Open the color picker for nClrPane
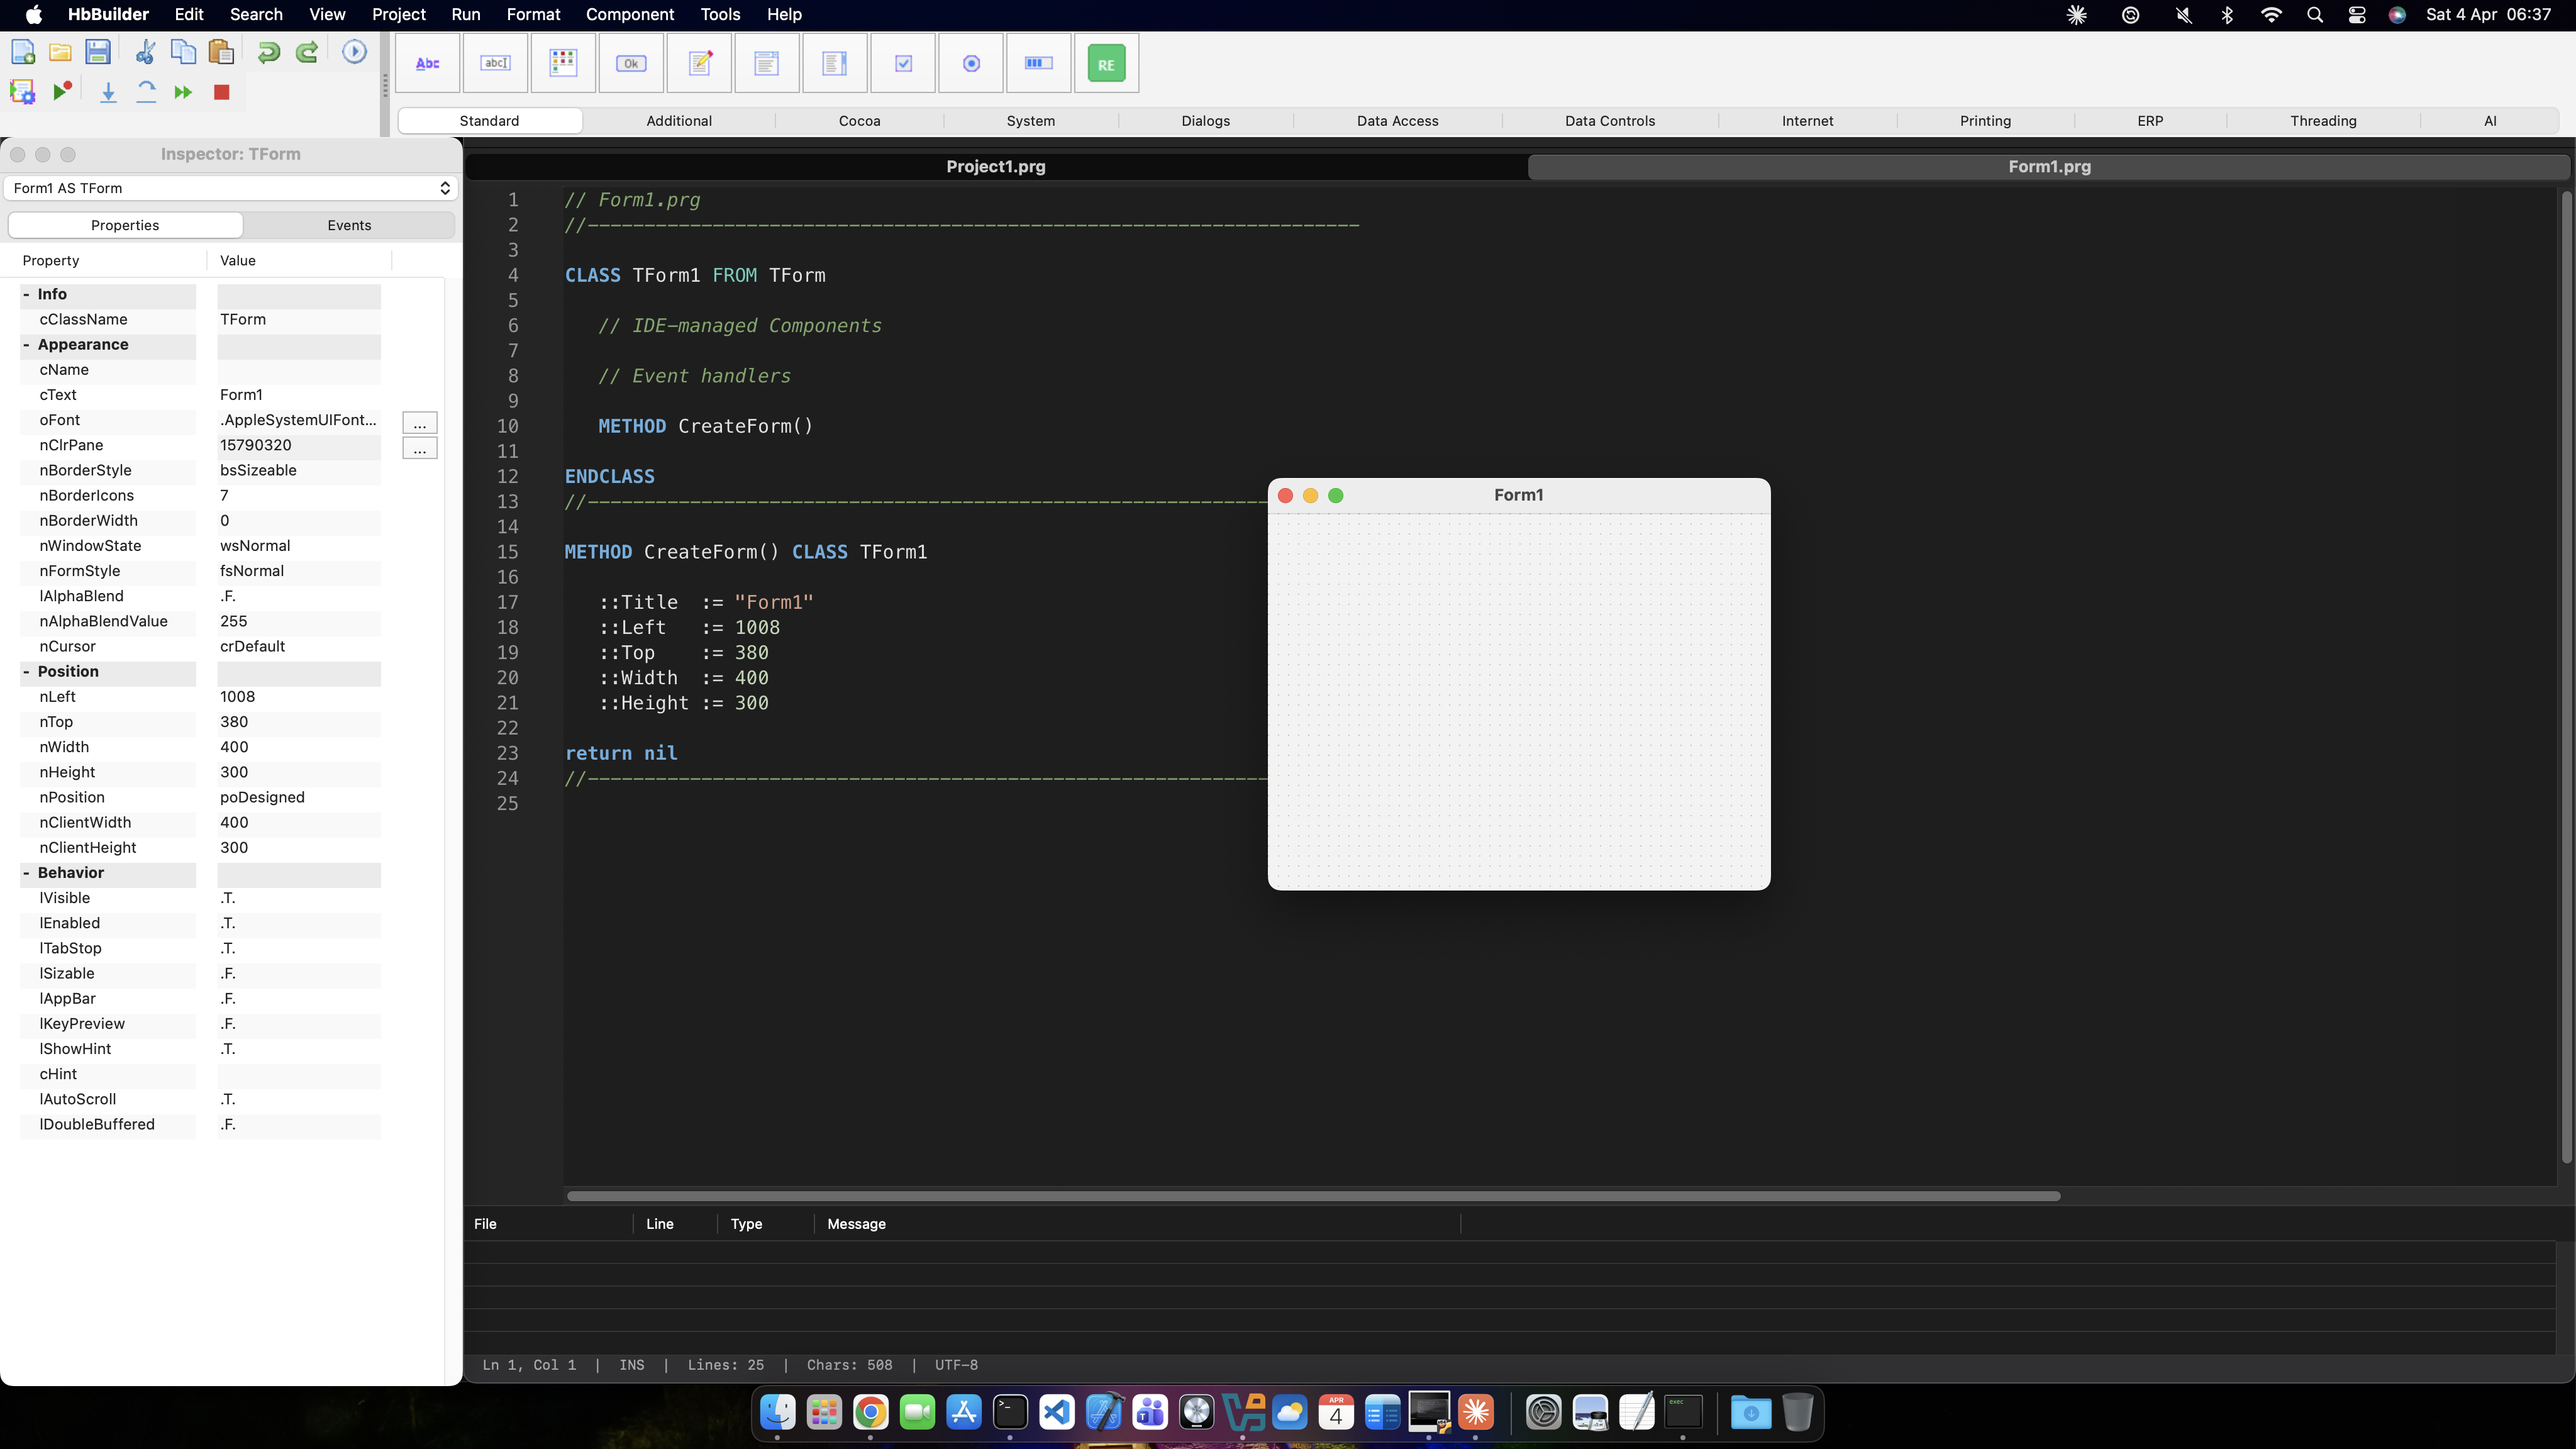2576x1449 pixels. (419, 448)
